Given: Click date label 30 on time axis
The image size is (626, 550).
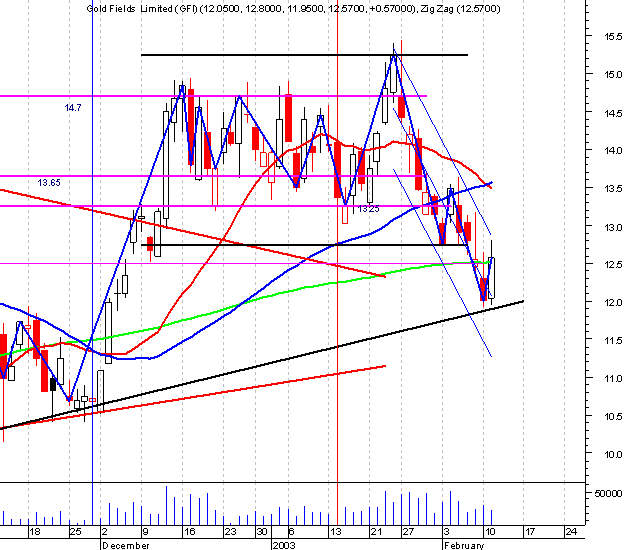Looking at the screenshot, I should click(x=262, y=532).
